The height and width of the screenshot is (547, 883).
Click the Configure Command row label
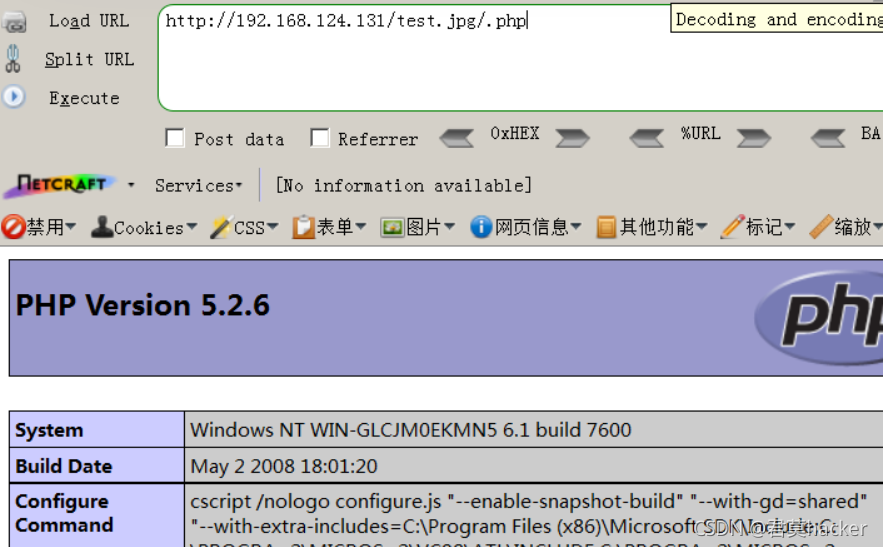(64, 513)
